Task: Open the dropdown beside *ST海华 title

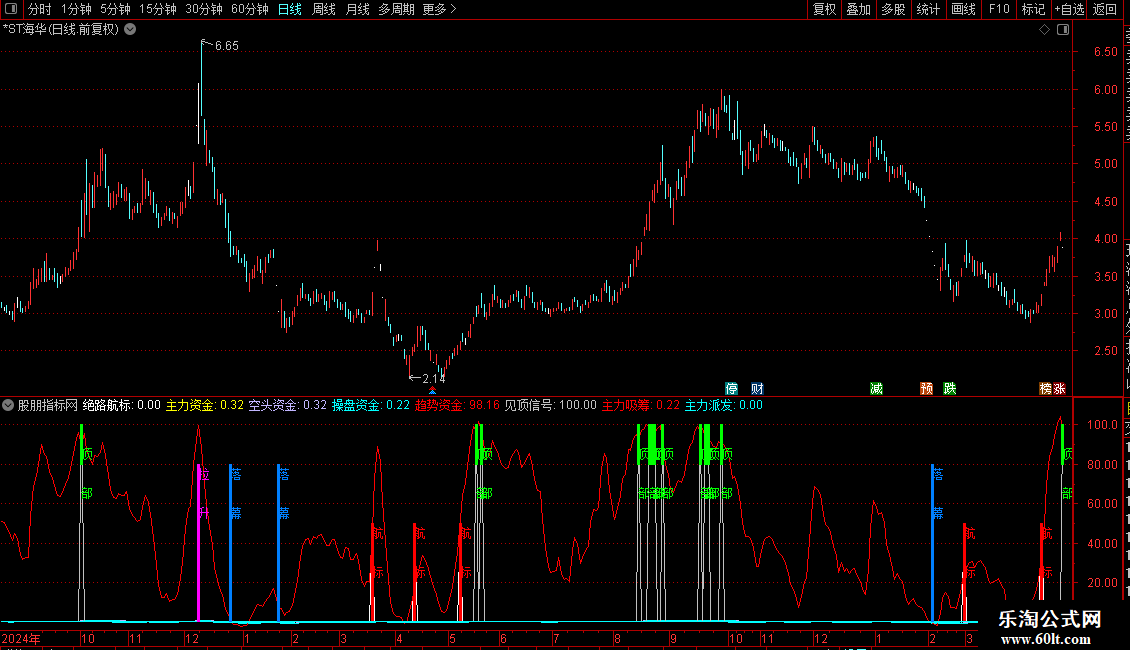Action: pyautogui.click(x=130, y=30)
